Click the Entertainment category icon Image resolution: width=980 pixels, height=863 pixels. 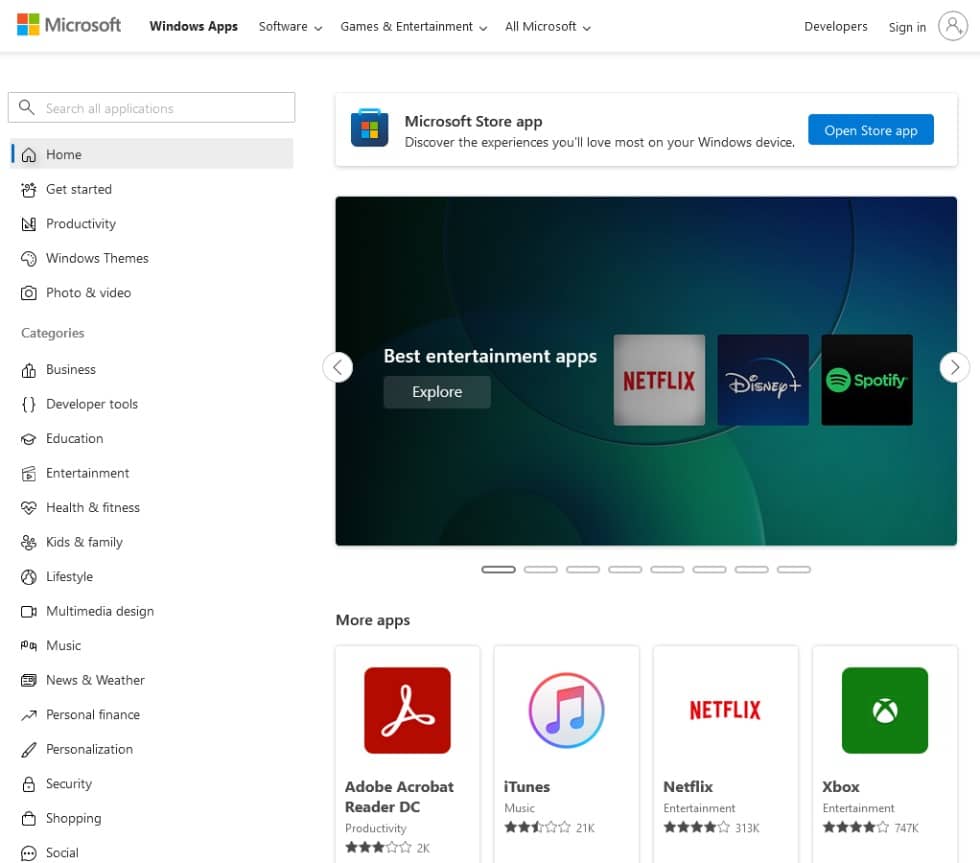pyautogui.click(x=29, y=474)
